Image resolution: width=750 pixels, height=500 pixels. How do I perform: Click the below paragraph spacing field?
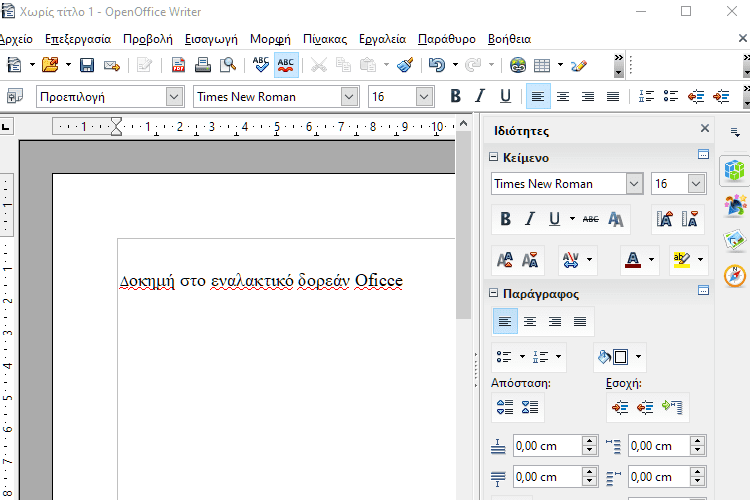[x=547, y=477]
